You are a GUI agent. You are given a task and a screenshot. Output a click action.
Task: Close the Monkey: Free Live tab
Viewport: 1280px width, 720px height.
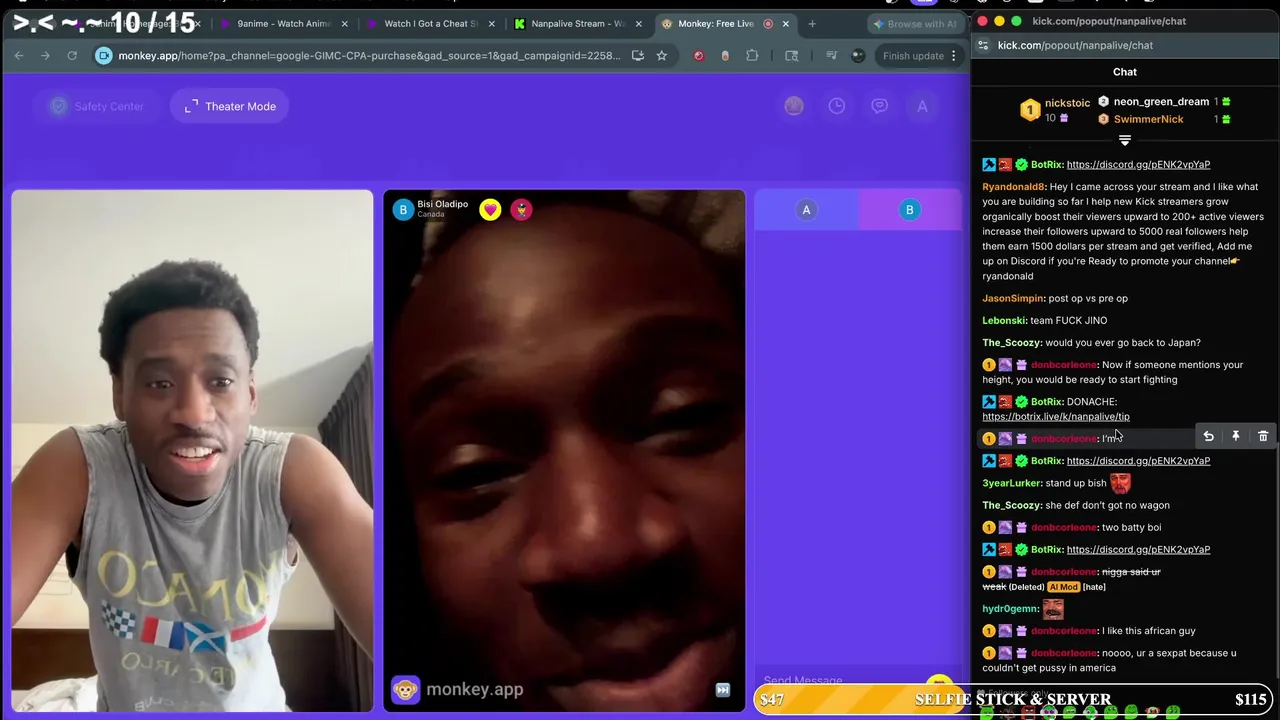(x=785, y=24)
